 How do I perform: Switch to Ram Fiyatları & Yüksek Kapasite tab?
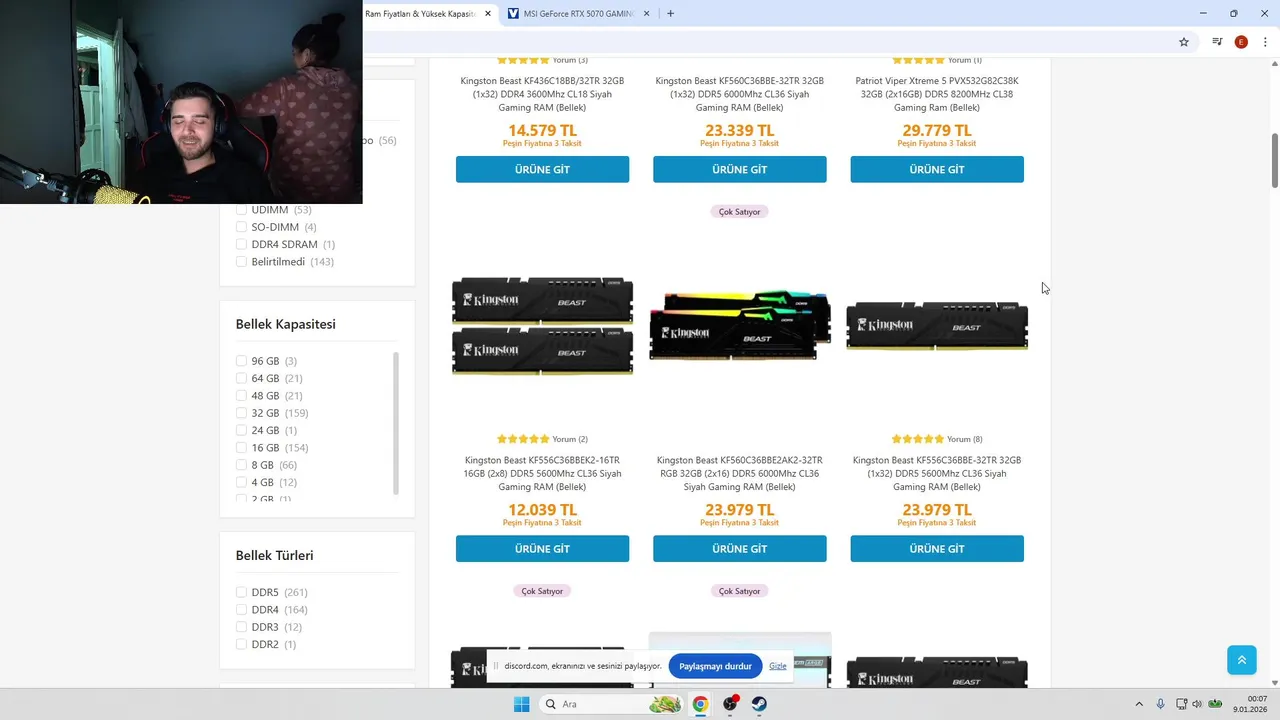[420, 14]
